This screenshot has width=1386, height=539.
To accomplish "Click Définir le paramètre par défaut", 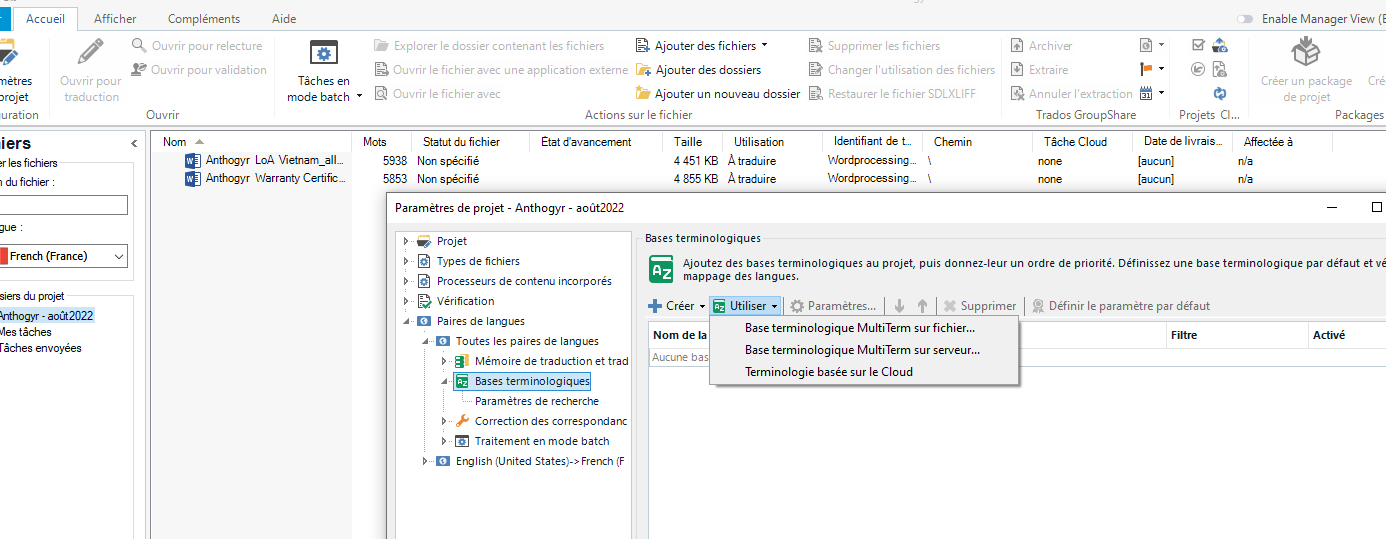I will coord(1120,306).
